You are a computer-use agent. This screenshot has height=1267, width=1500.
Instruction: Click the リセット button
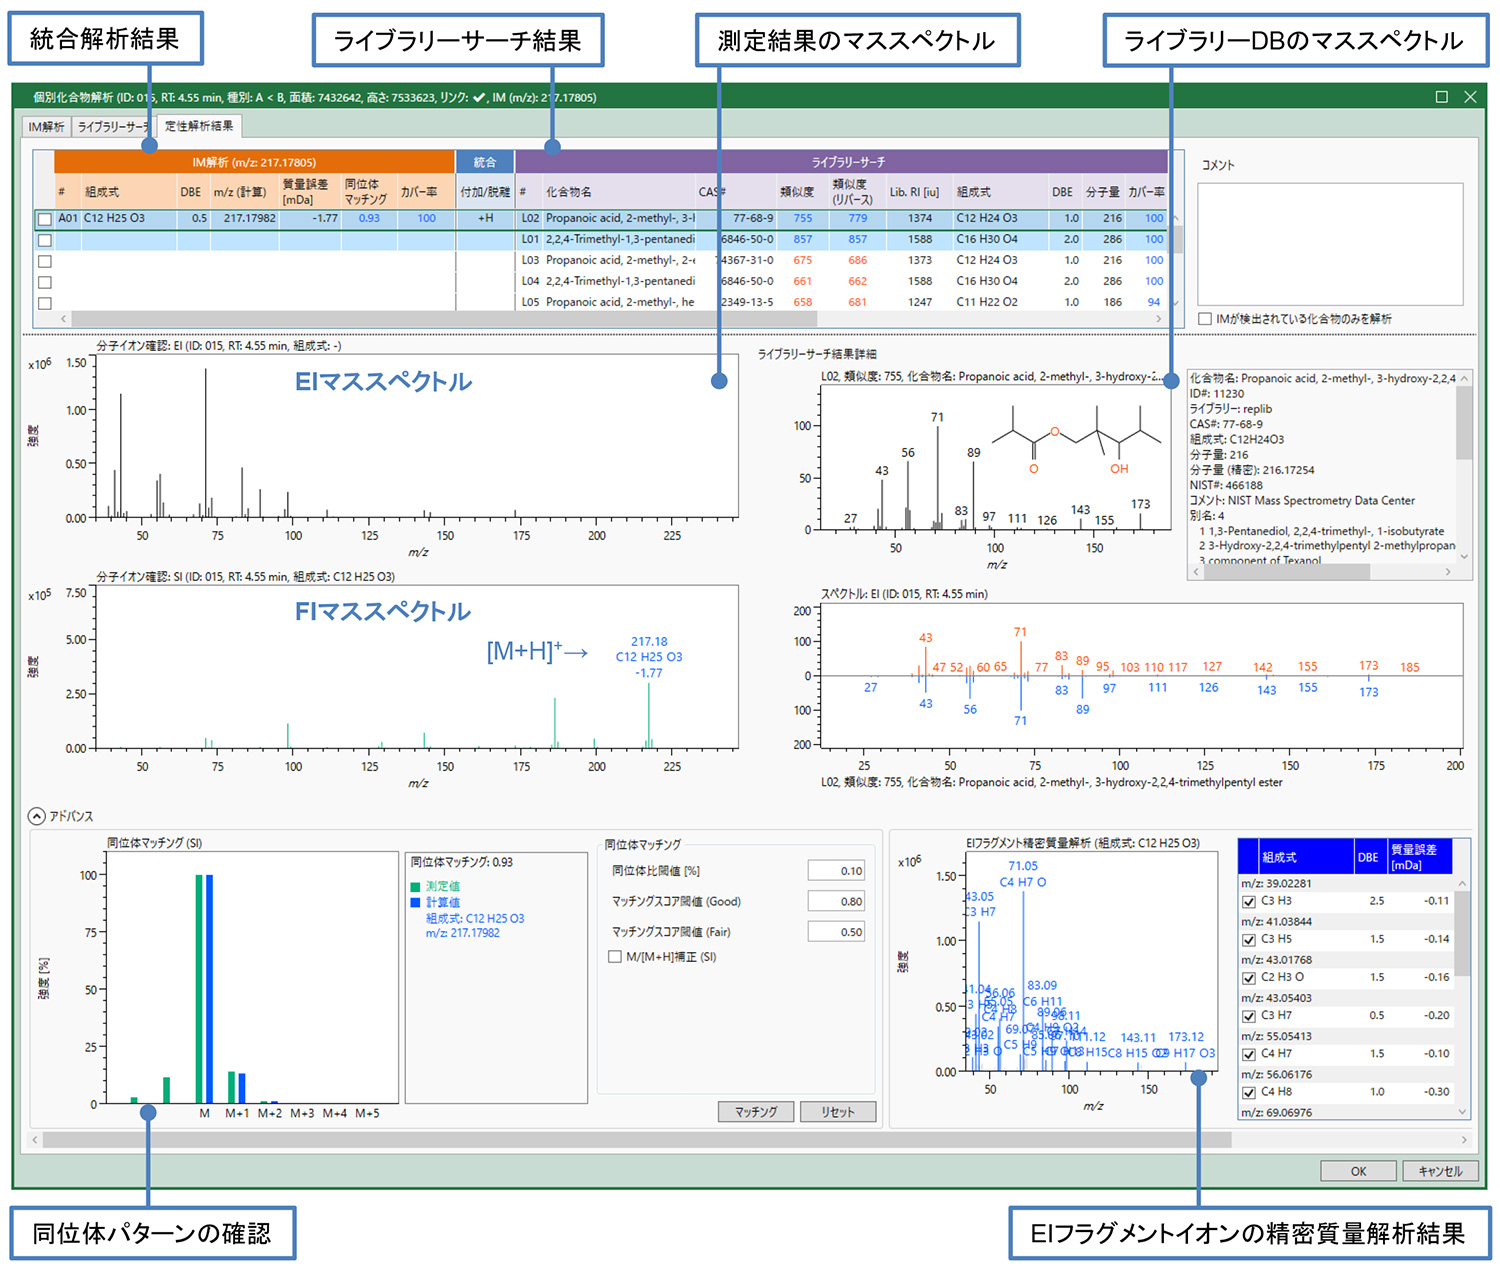[838, 1112]
